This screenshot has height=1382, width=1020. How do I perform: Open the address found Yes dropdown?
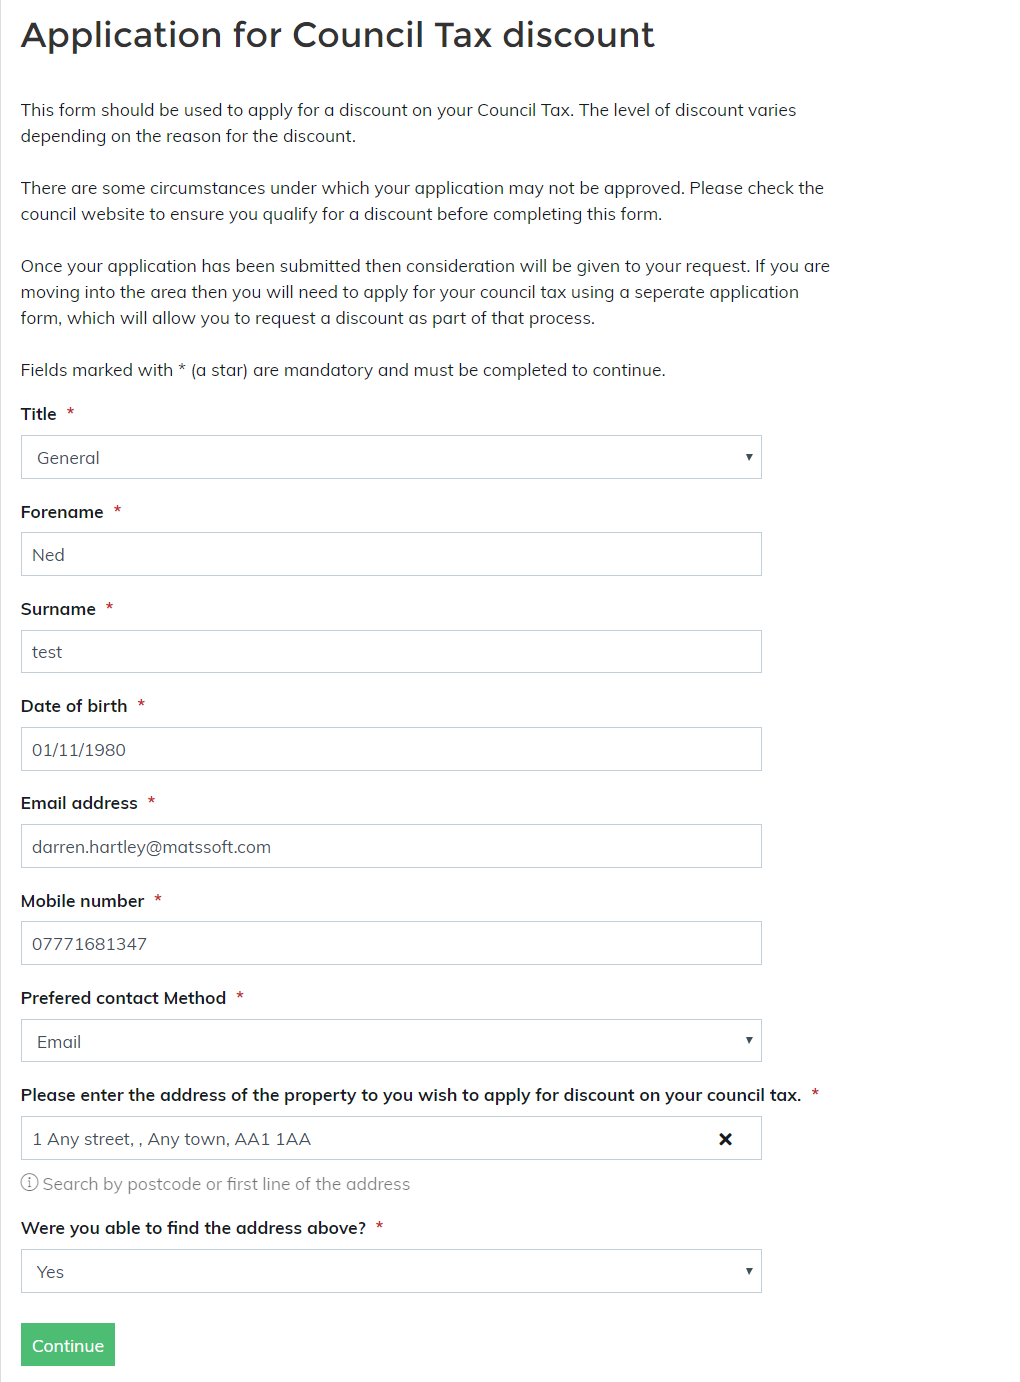[391, 1271]
